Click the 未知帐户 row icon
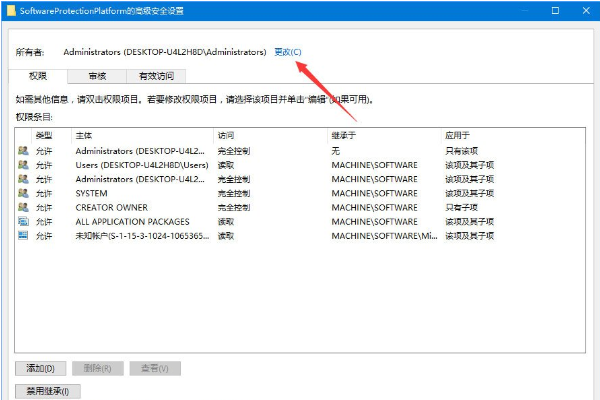 tap(23, 235)
